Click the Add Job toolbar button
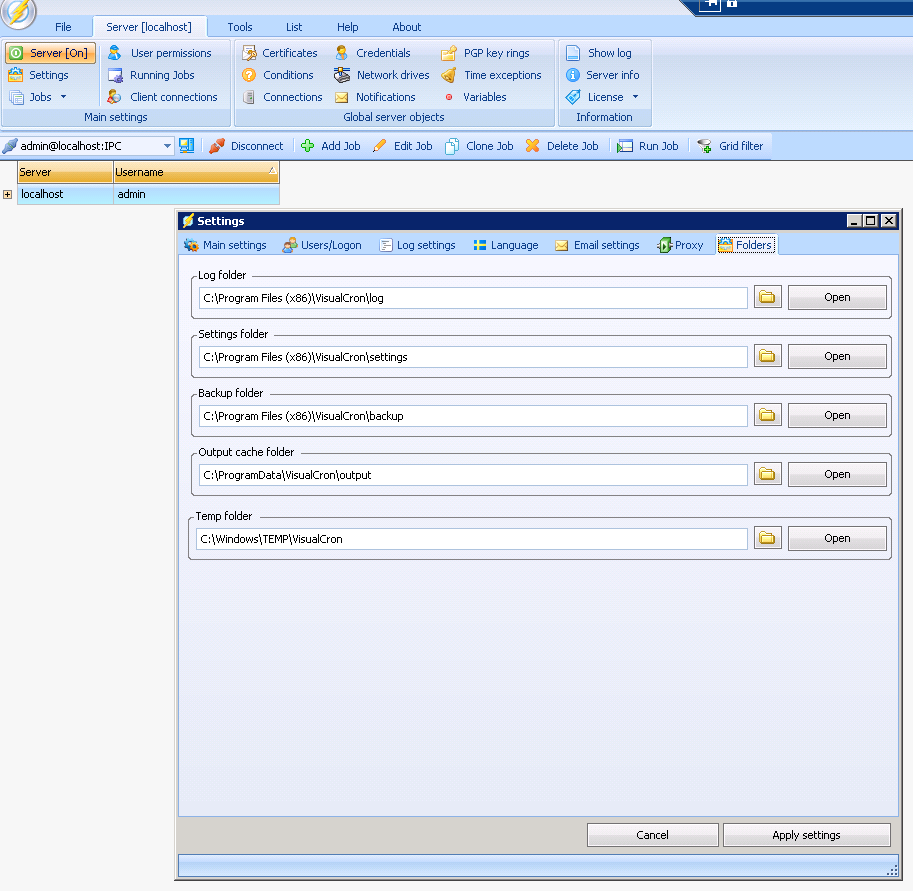 tap(330, 146)
